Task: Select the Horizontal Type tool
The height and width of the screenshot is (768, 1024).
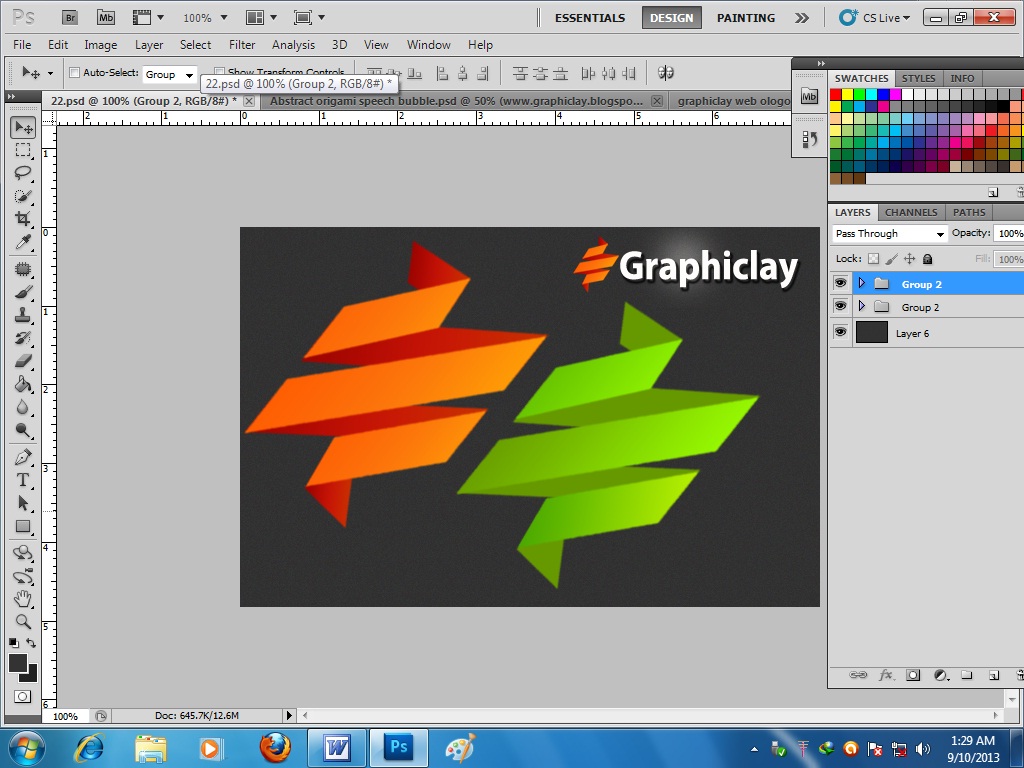Action: (x=23, y=480)
